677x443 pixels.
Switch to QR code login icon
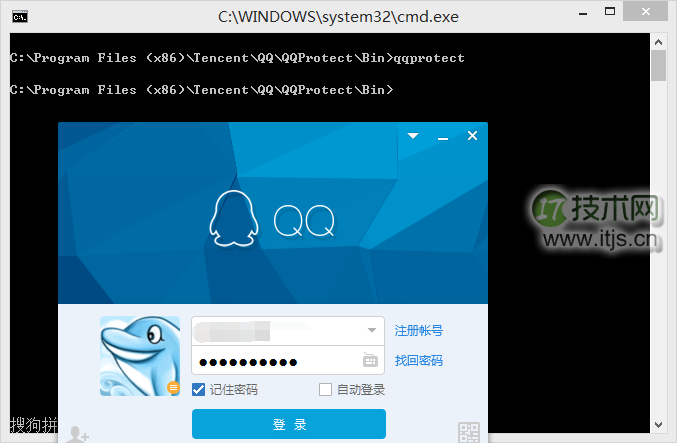(468, 432)
